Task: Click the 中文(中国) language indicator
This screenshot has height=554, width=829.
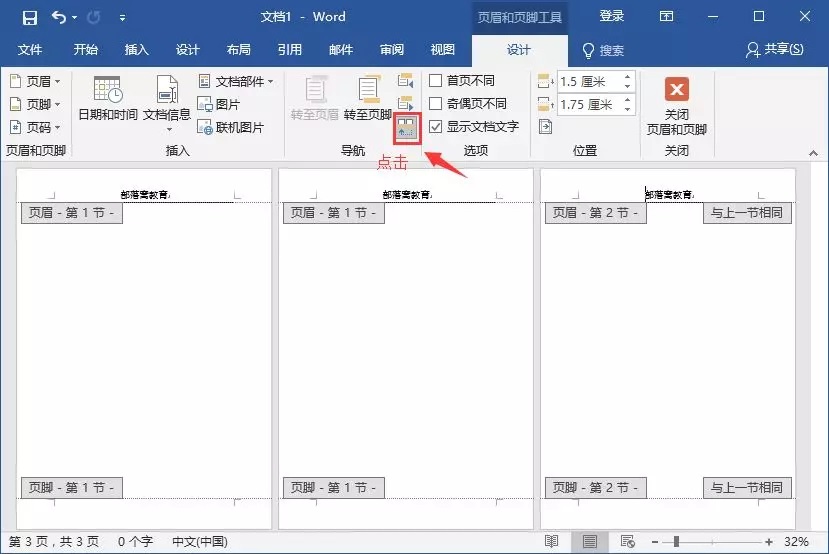Action: (200, 541)
